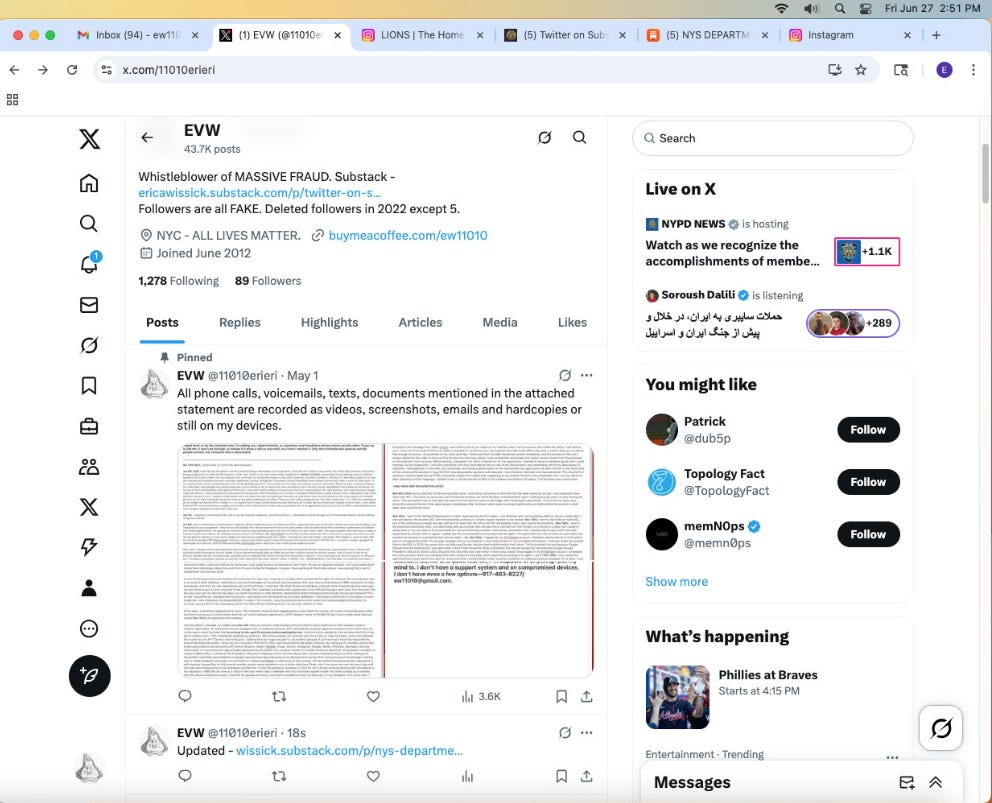Join Soroush Dalili live space
Image resolution: width=992 pixels, height=803 pixels.
[x=772, y=314]
